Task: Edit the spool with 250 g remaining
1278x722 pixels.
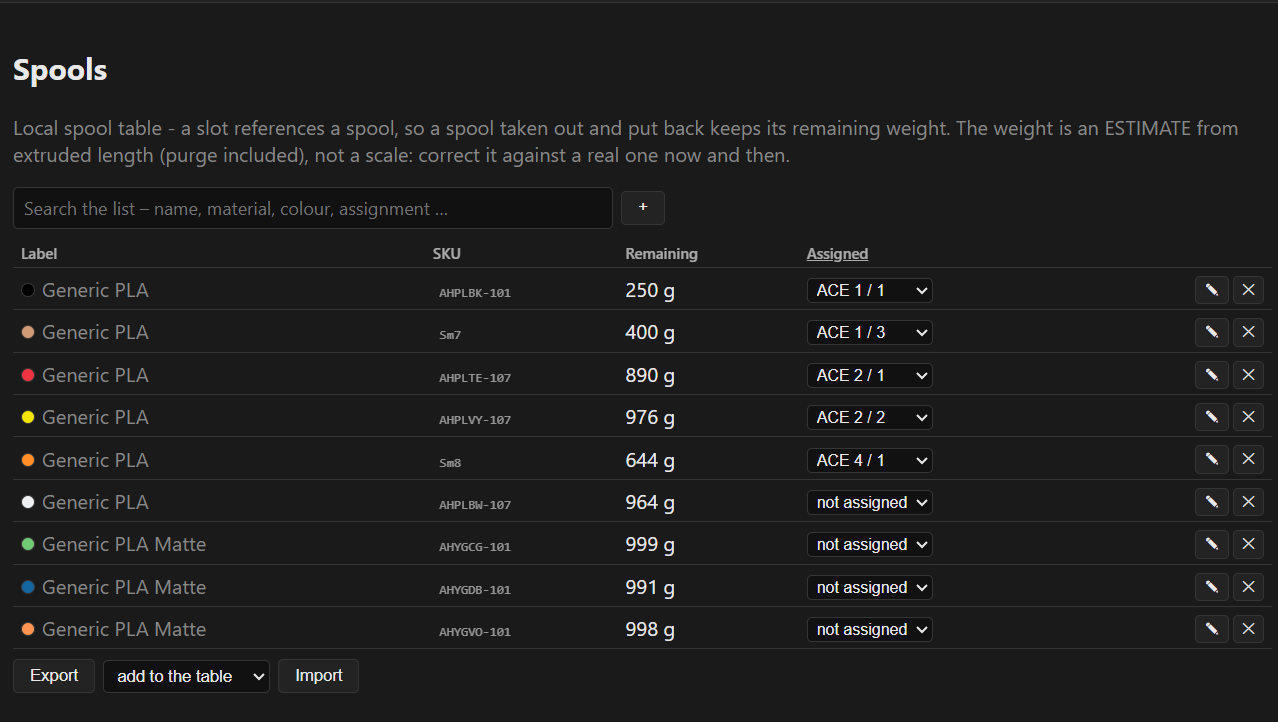Action: click(x=1212, y=290)
